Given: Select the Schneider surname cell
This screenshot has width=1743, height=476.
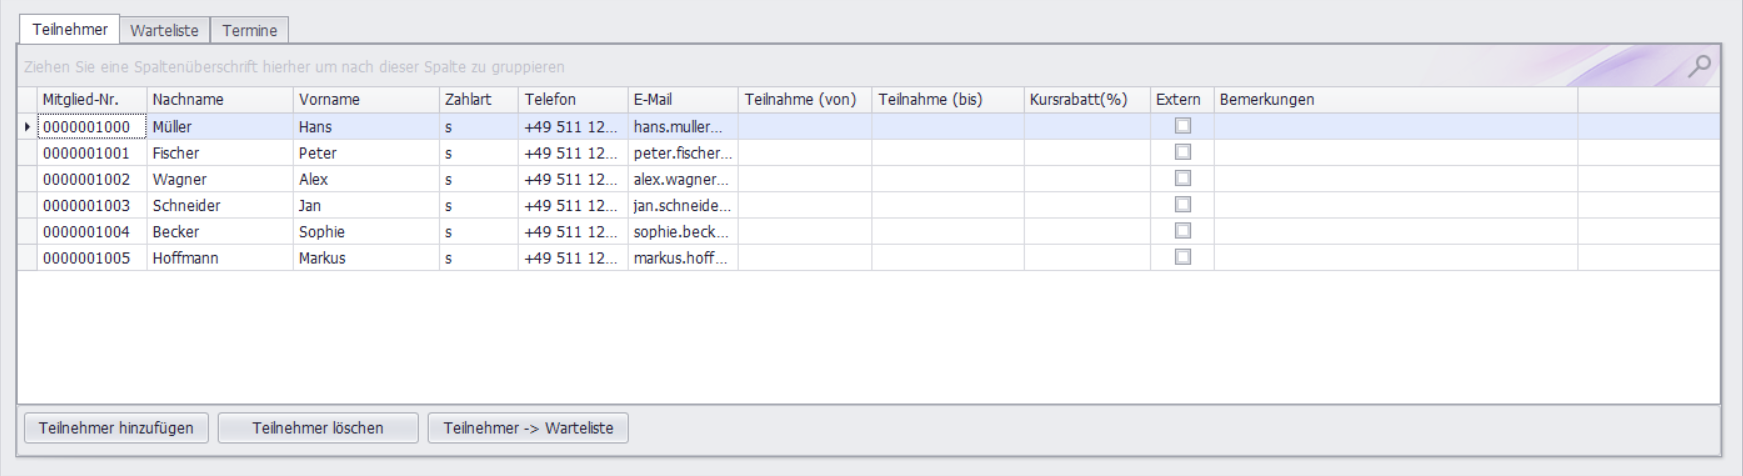Looking at the screenshot, I should [x=219, y=205].
